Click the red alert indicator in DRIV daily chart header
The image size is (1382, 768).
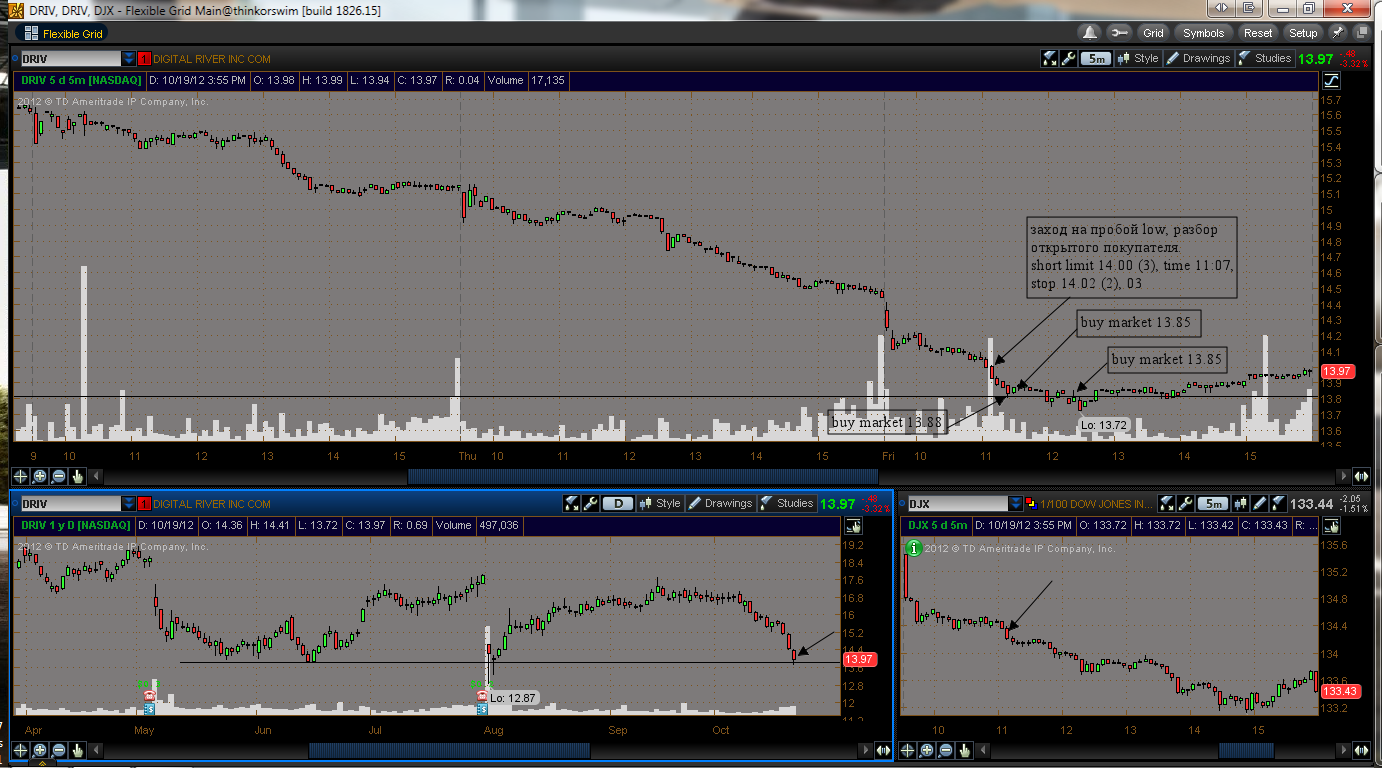[144, 503]
